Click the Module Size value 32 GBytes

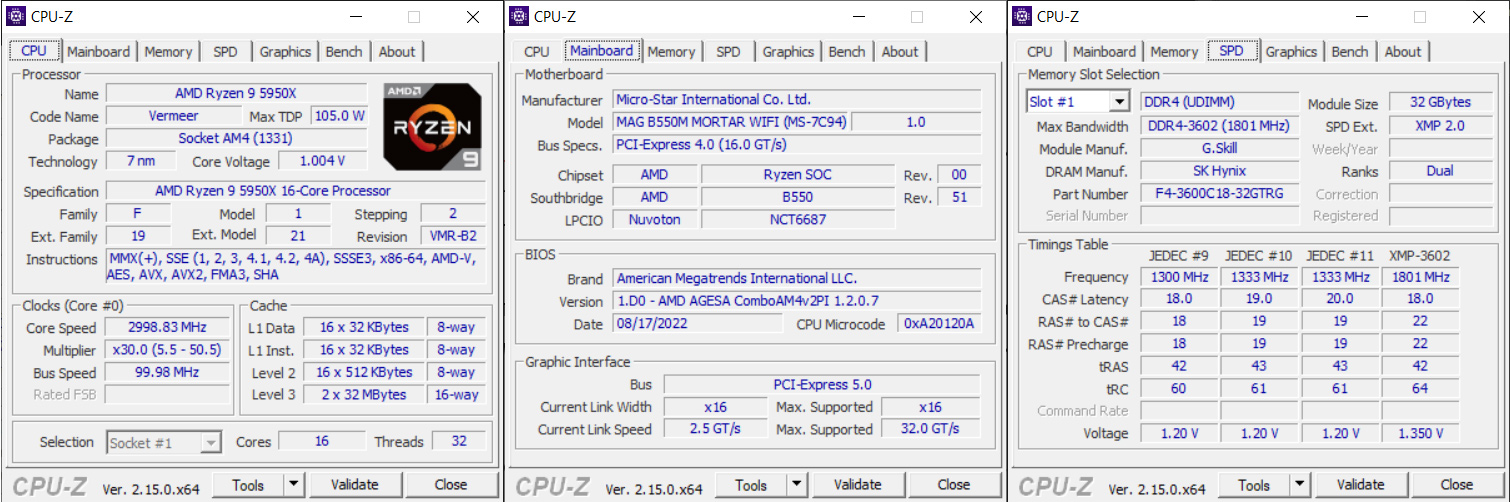(1439, 102)
